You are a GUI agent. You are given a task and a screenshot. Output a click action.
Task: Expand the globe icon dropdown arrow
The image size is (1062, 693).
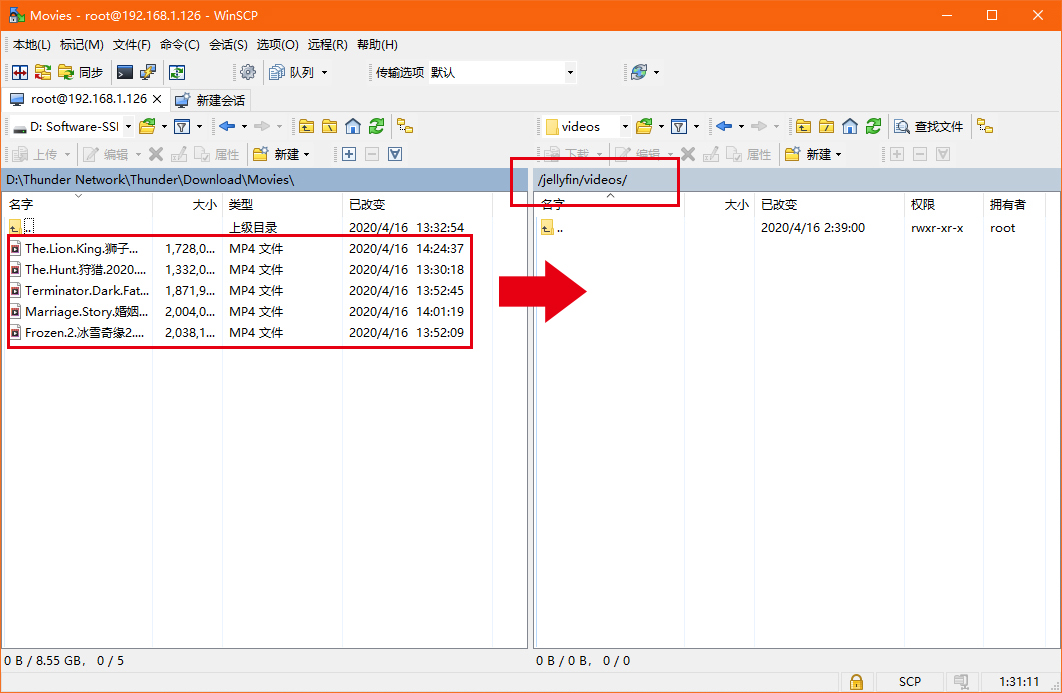(x=656, y=72)
